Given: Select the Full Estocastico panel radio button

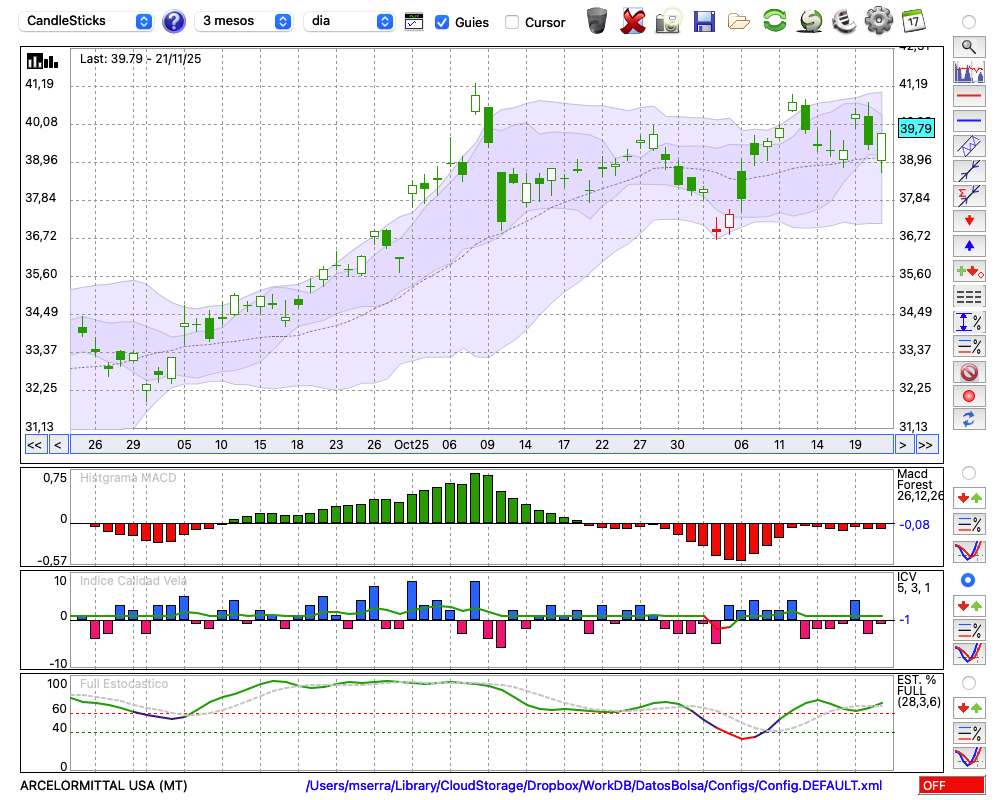Looking at the screenshot, I should pyautogui.click(x=968, y=683).
